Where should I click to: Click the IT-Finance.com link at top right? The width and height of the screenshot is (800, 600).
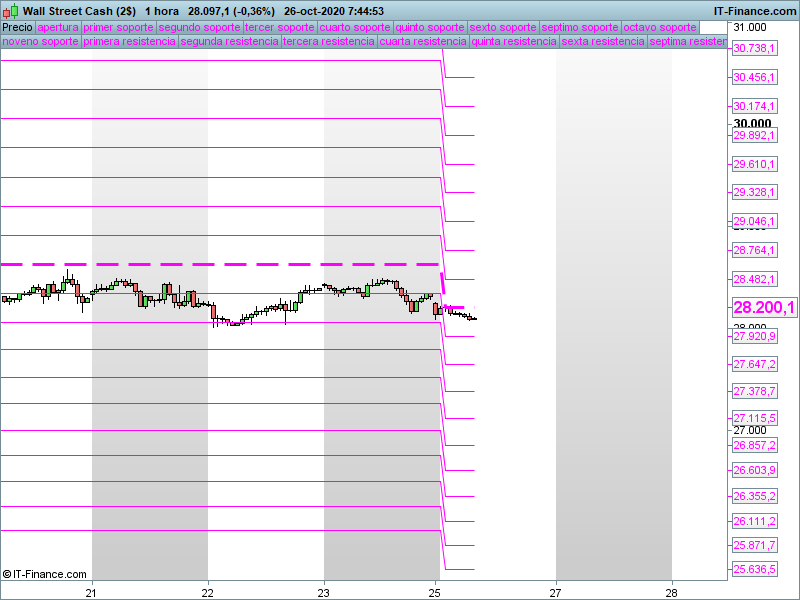tap(754, 11)
